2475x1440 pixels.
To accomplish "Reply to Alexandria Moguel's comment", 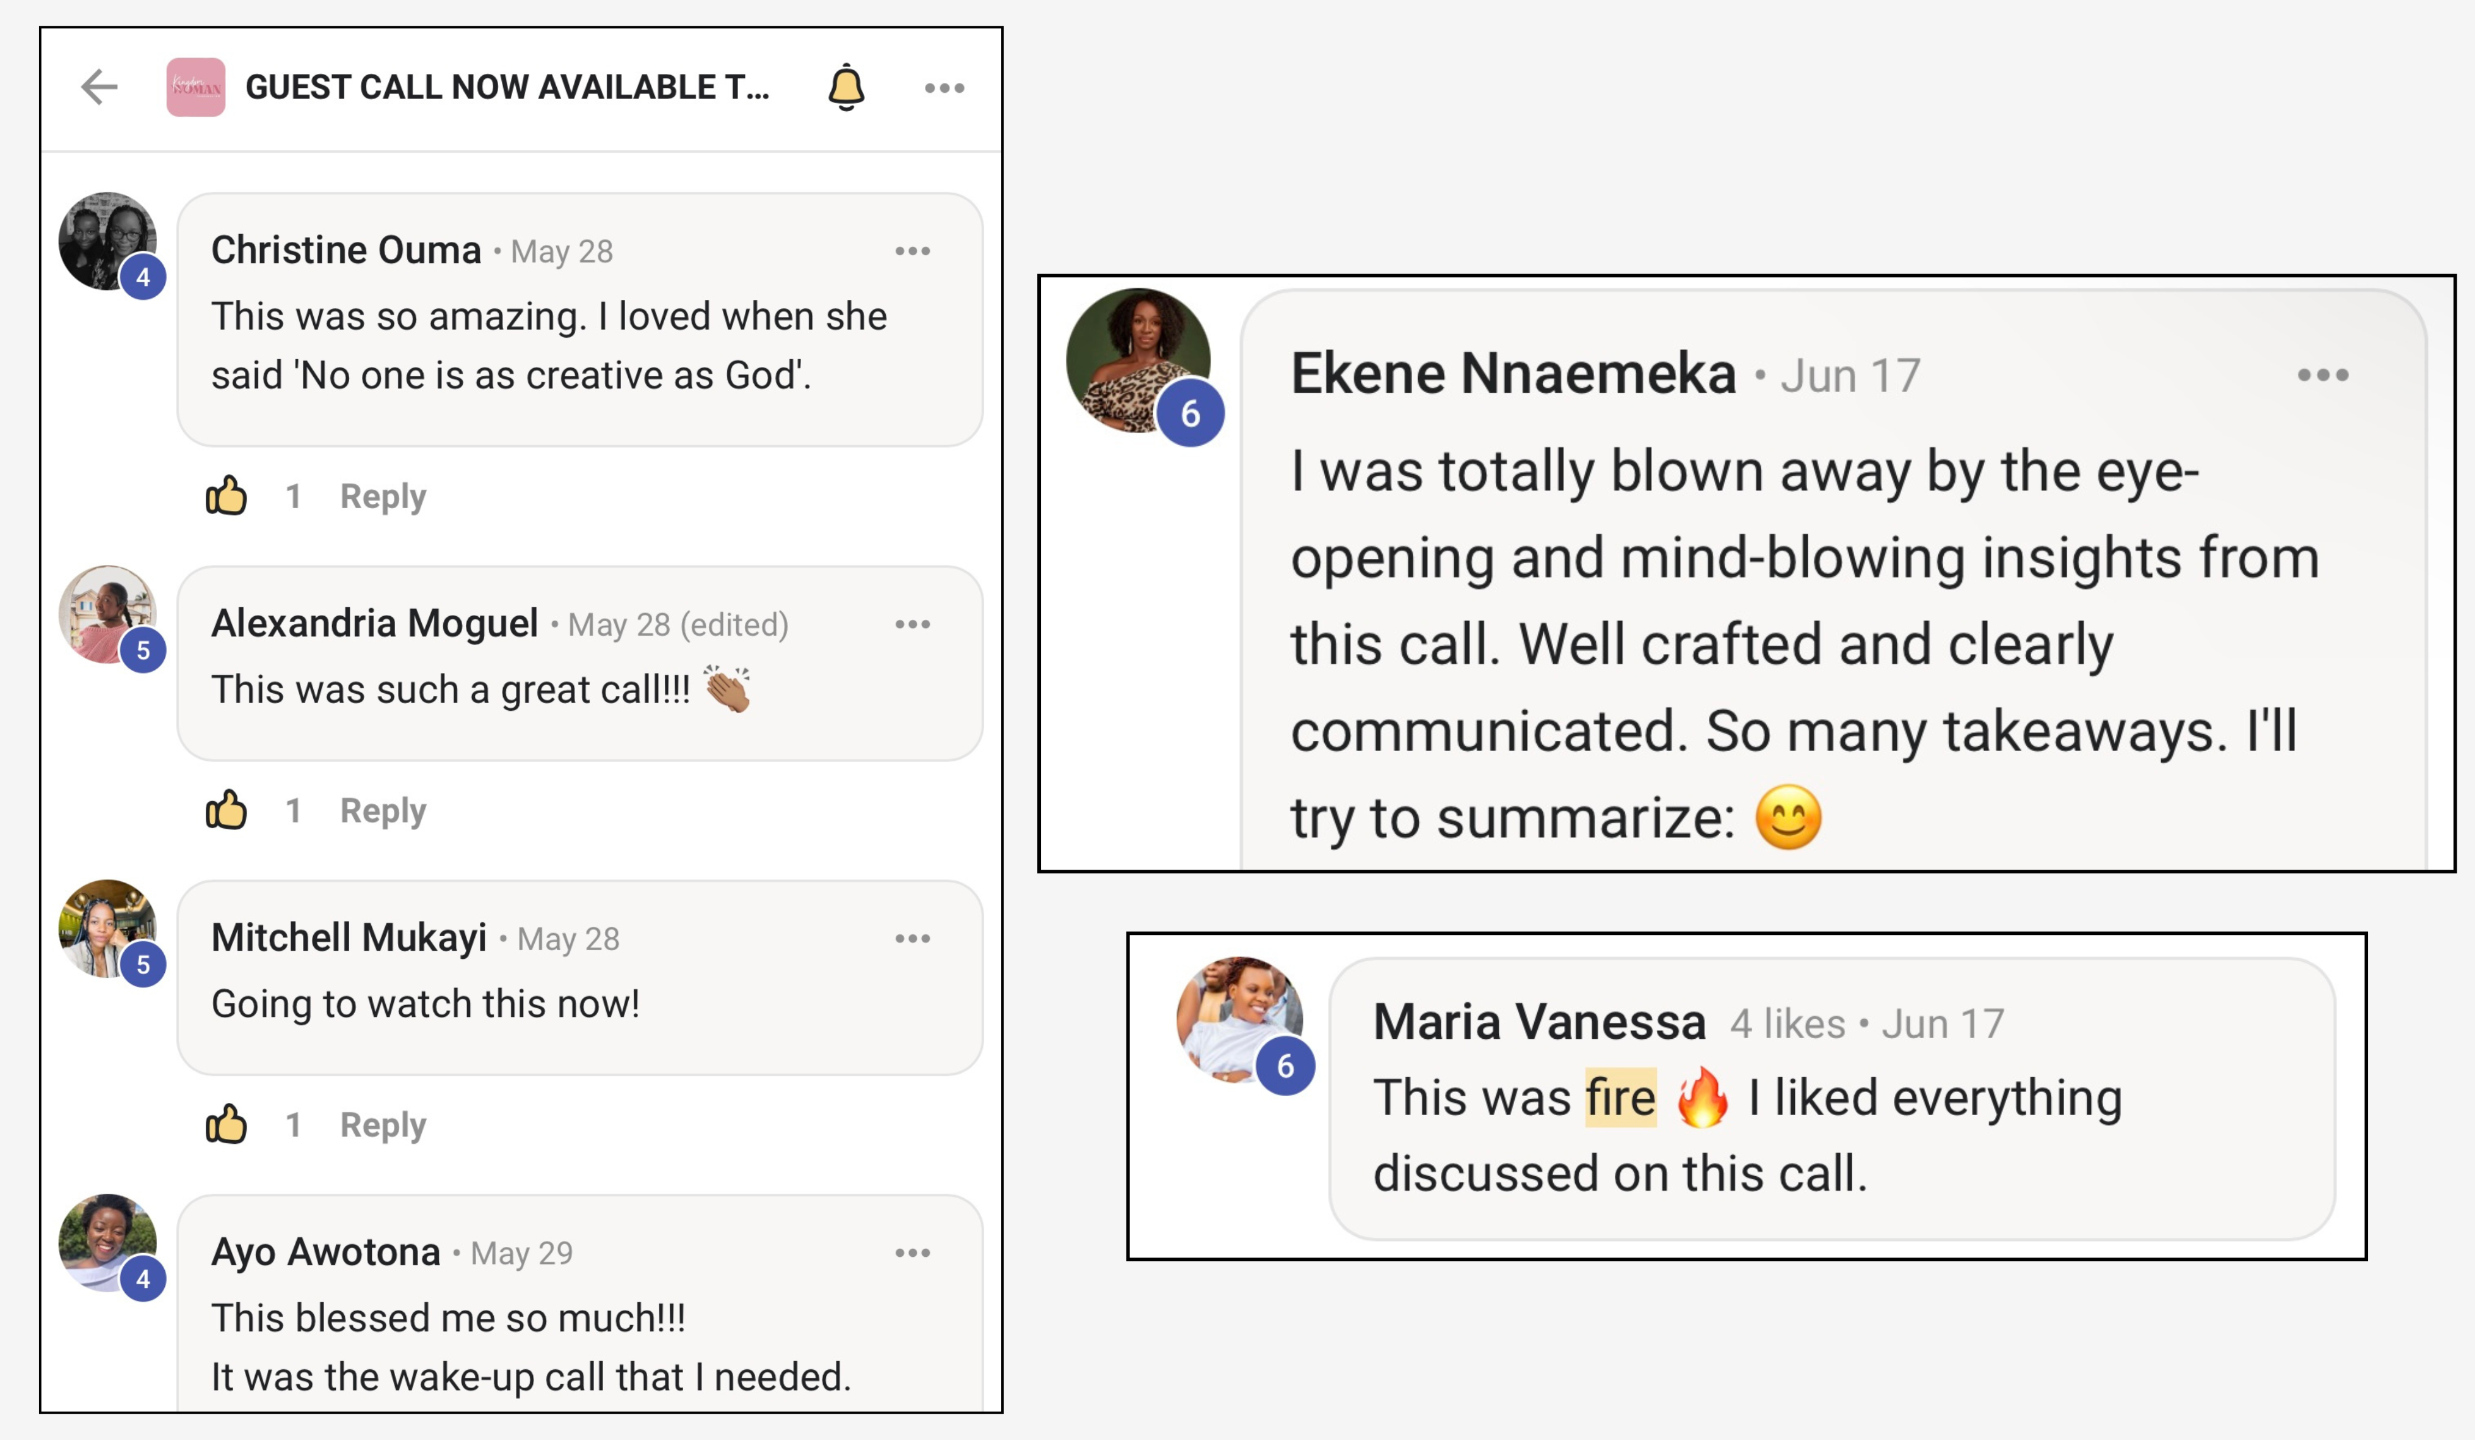I will pos(383,810).
